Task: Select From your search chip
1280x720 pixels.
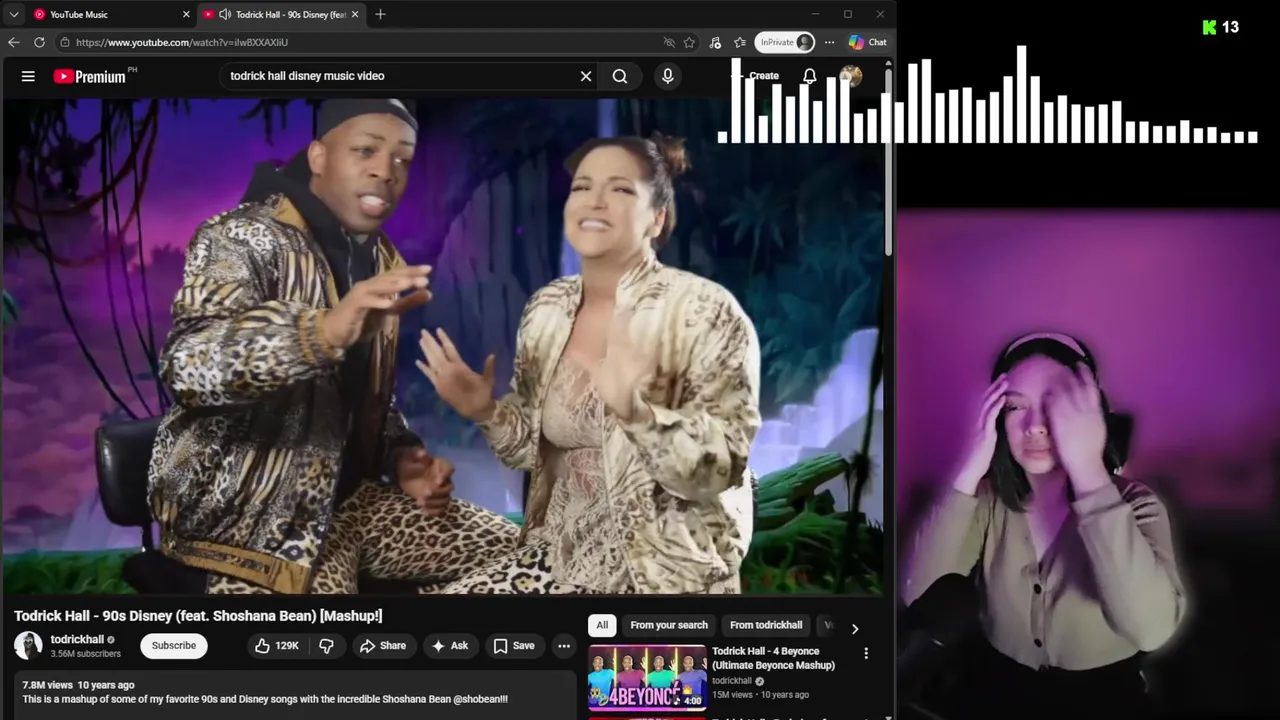Action: click(669, 625)
